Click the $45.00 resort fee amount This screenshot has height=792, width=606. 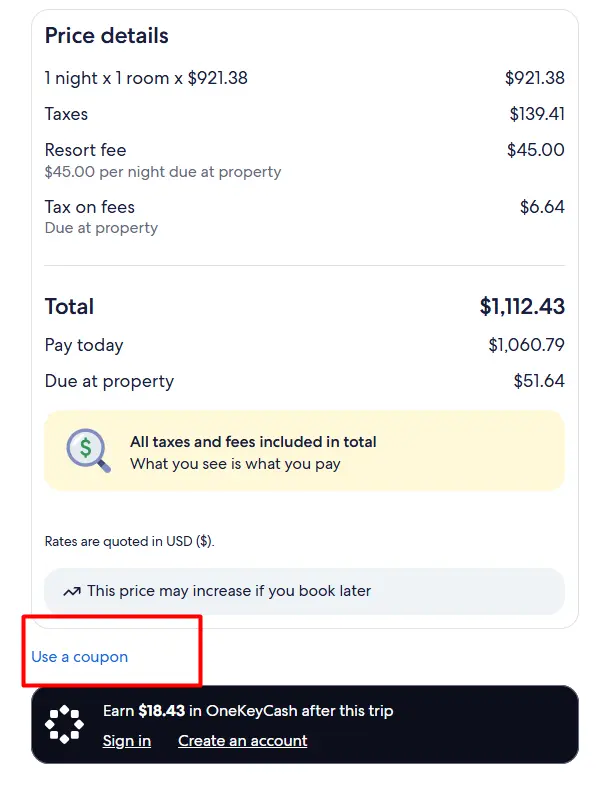tap(535, 150)
